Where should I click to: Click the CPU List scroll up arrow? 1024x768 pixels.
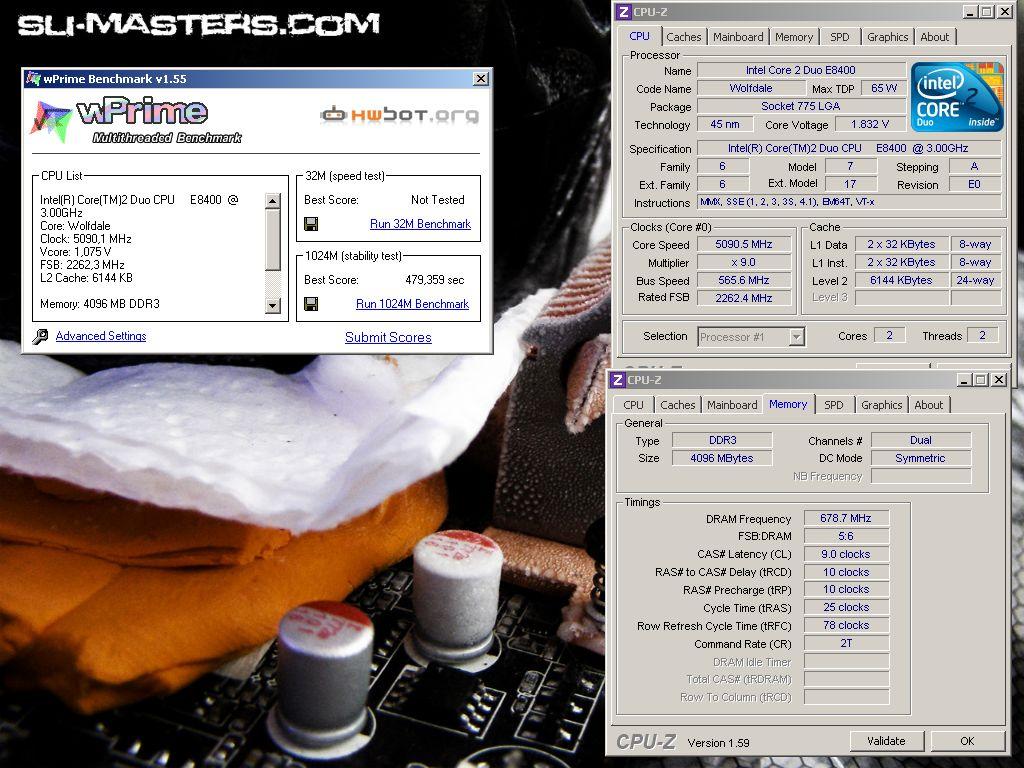pyautogui.click(x=273, y=200)
